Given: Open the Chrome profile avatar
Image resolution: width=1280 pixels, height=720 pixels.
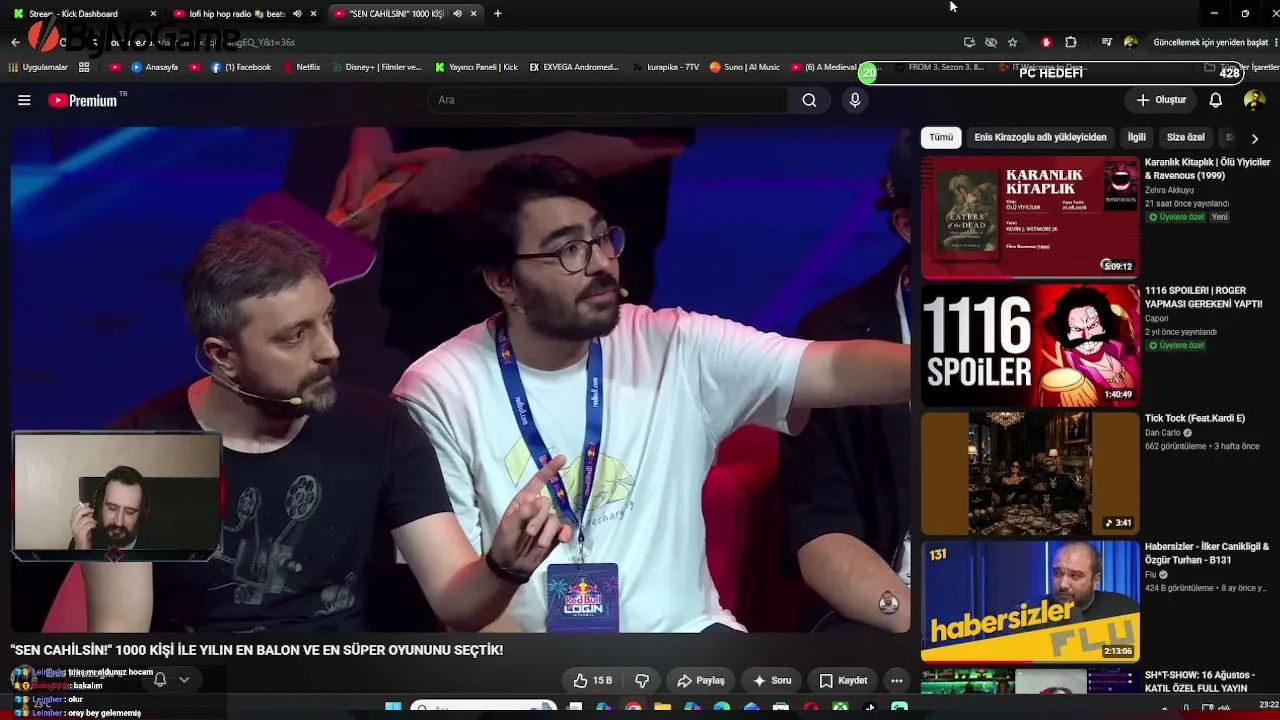Looking at the screenshot, I should click(1131, 42).
